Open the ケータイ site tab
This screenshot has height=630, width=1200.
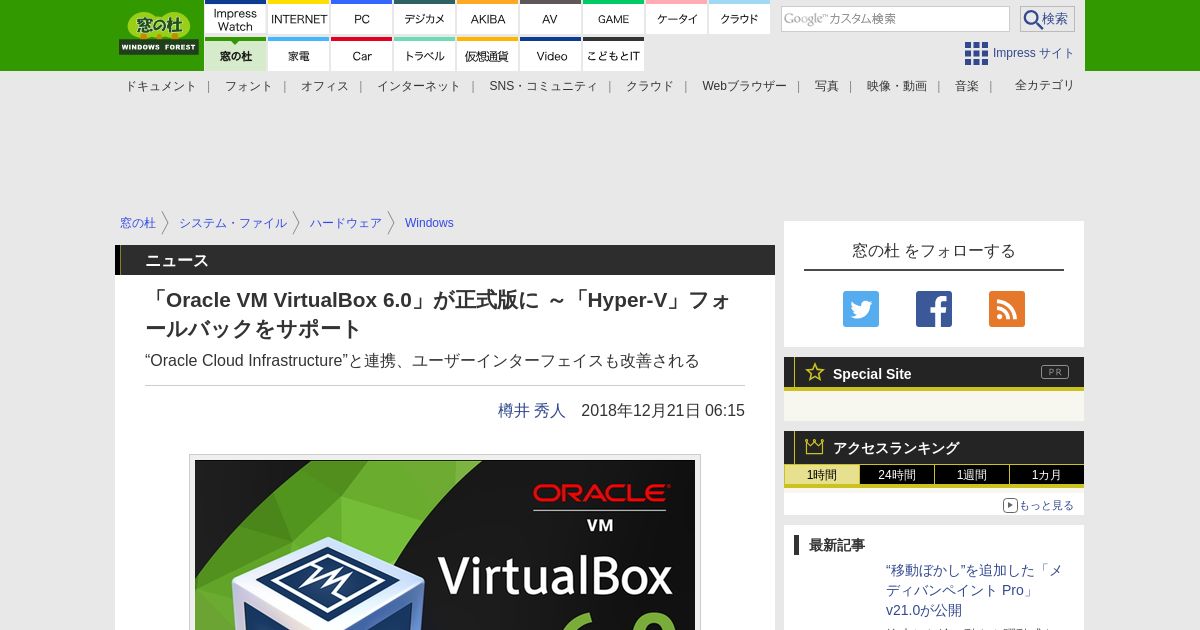(x=677, y=19)
